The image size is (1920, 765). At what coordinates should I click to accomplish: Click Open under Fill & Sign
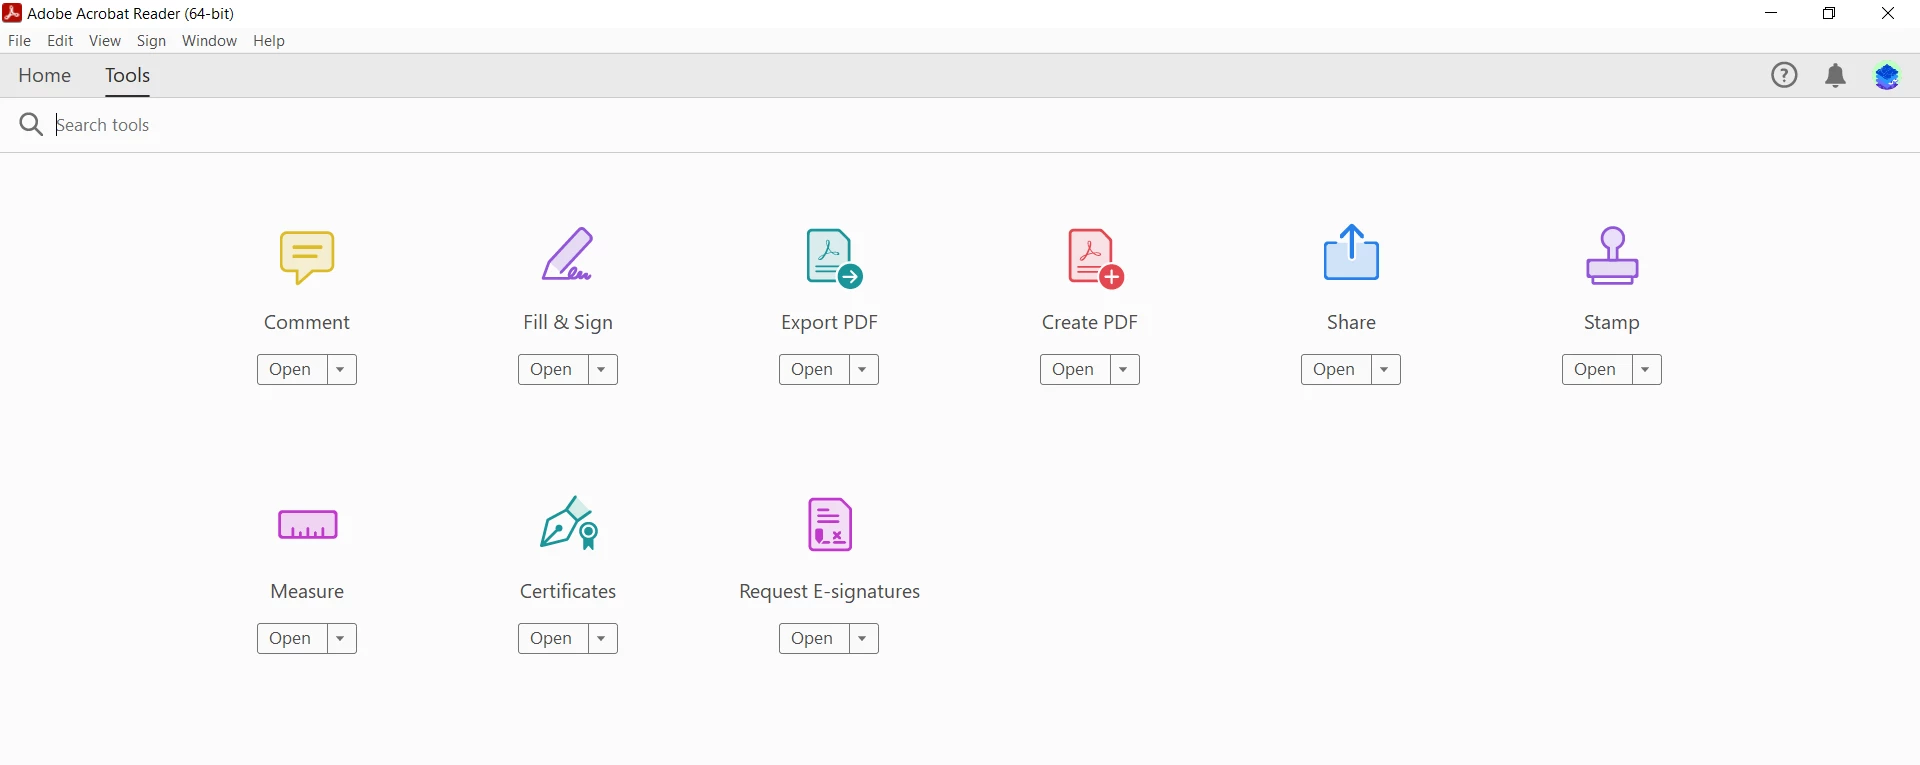[x=552, y=370]
